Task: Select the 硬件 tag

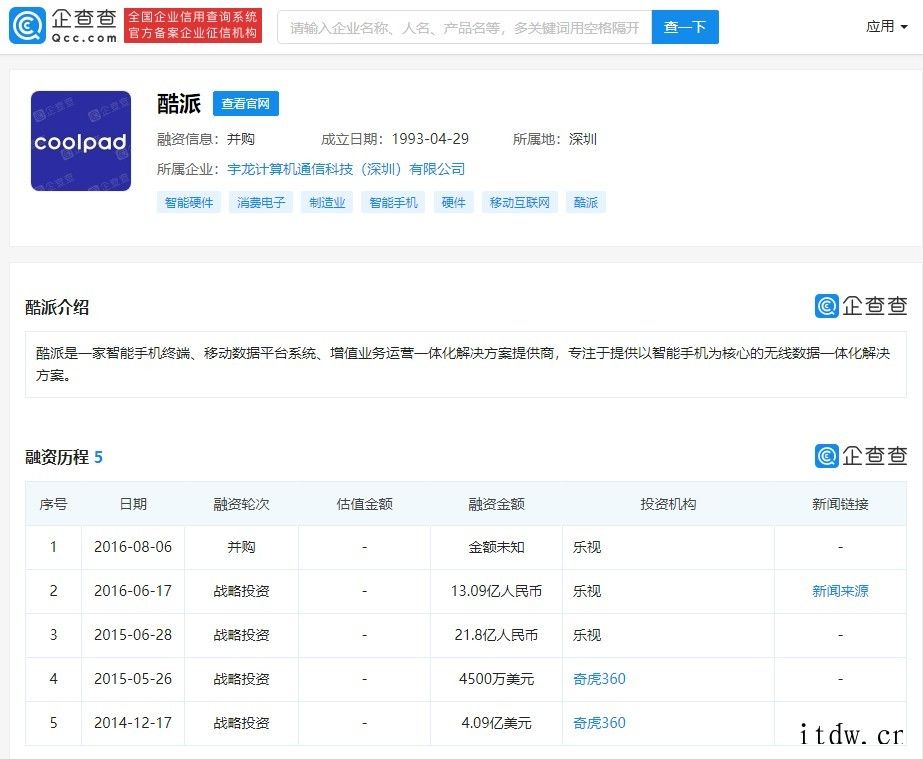Action: coord(453,203)
